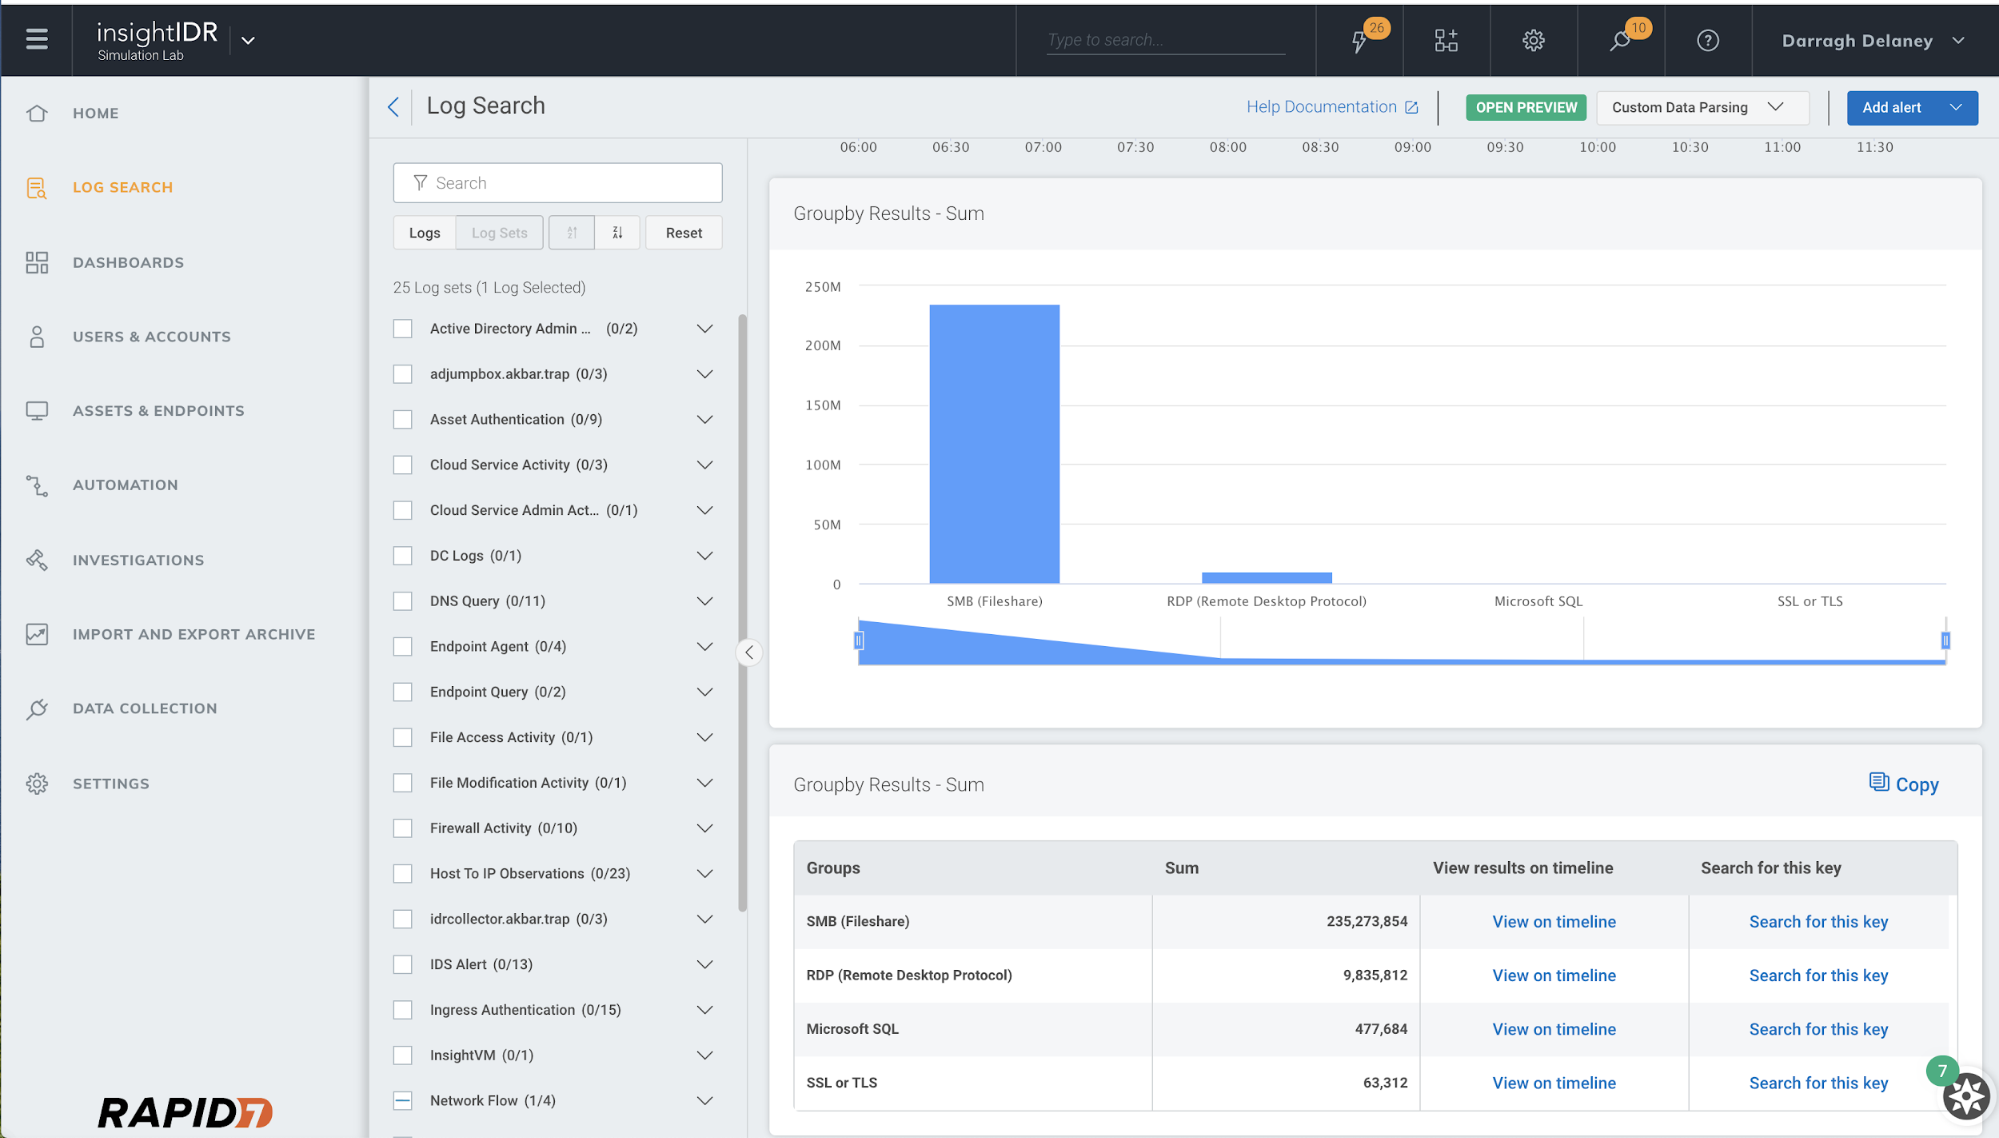Click the lightning bolt alerts icon
The height and width of the screenshot is (1138, 1999).
[x=1359, y=41]
